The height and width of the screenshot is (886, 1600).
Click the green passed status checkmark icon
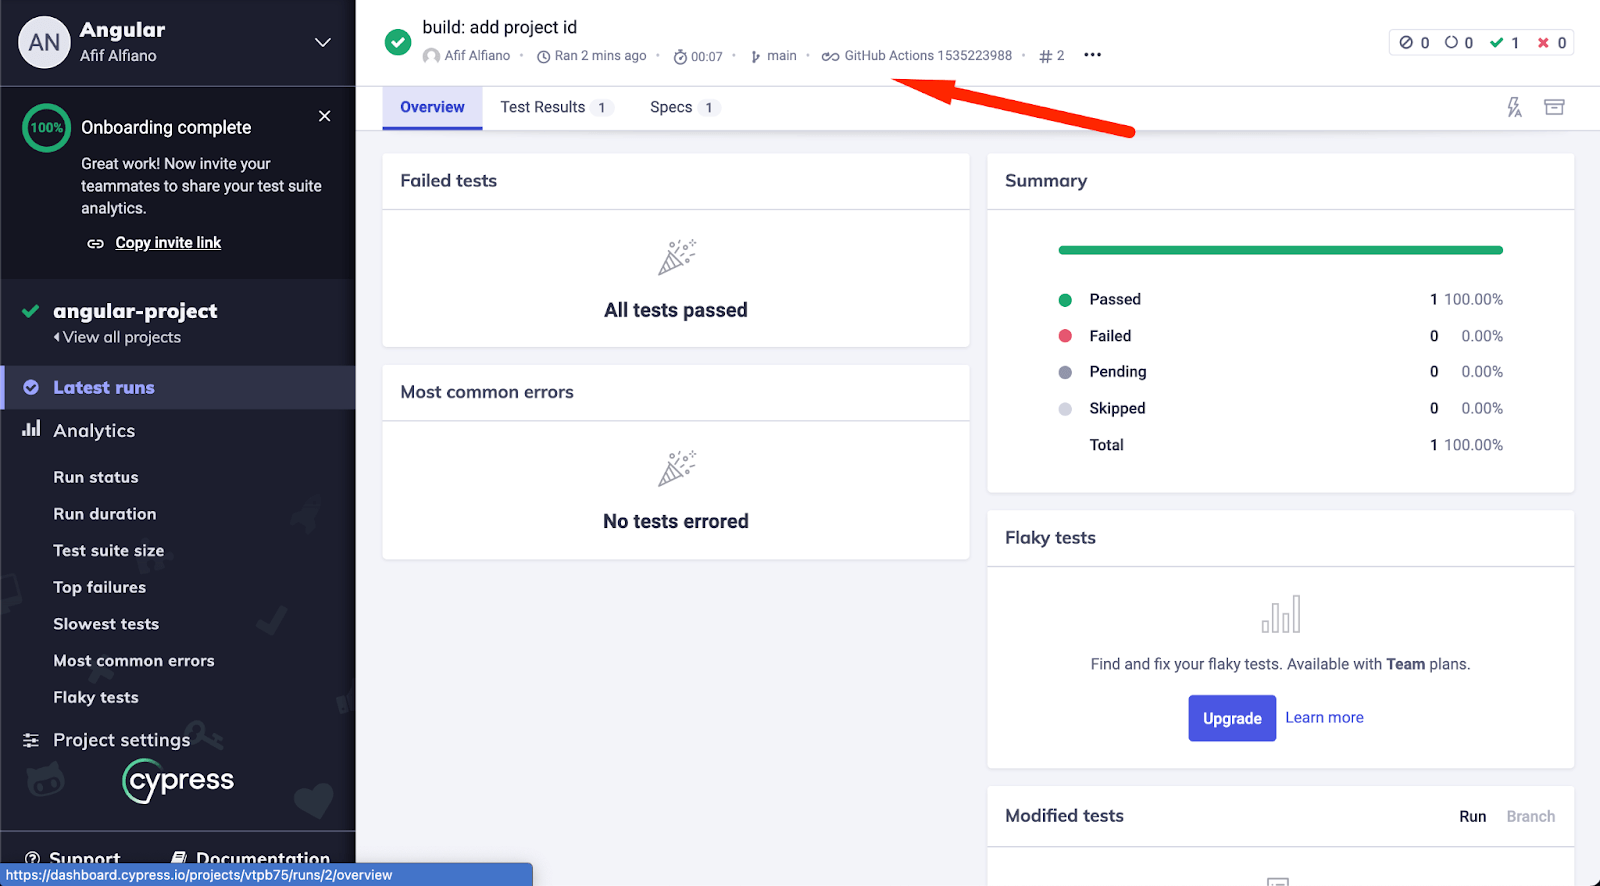(x=398, y=42)
